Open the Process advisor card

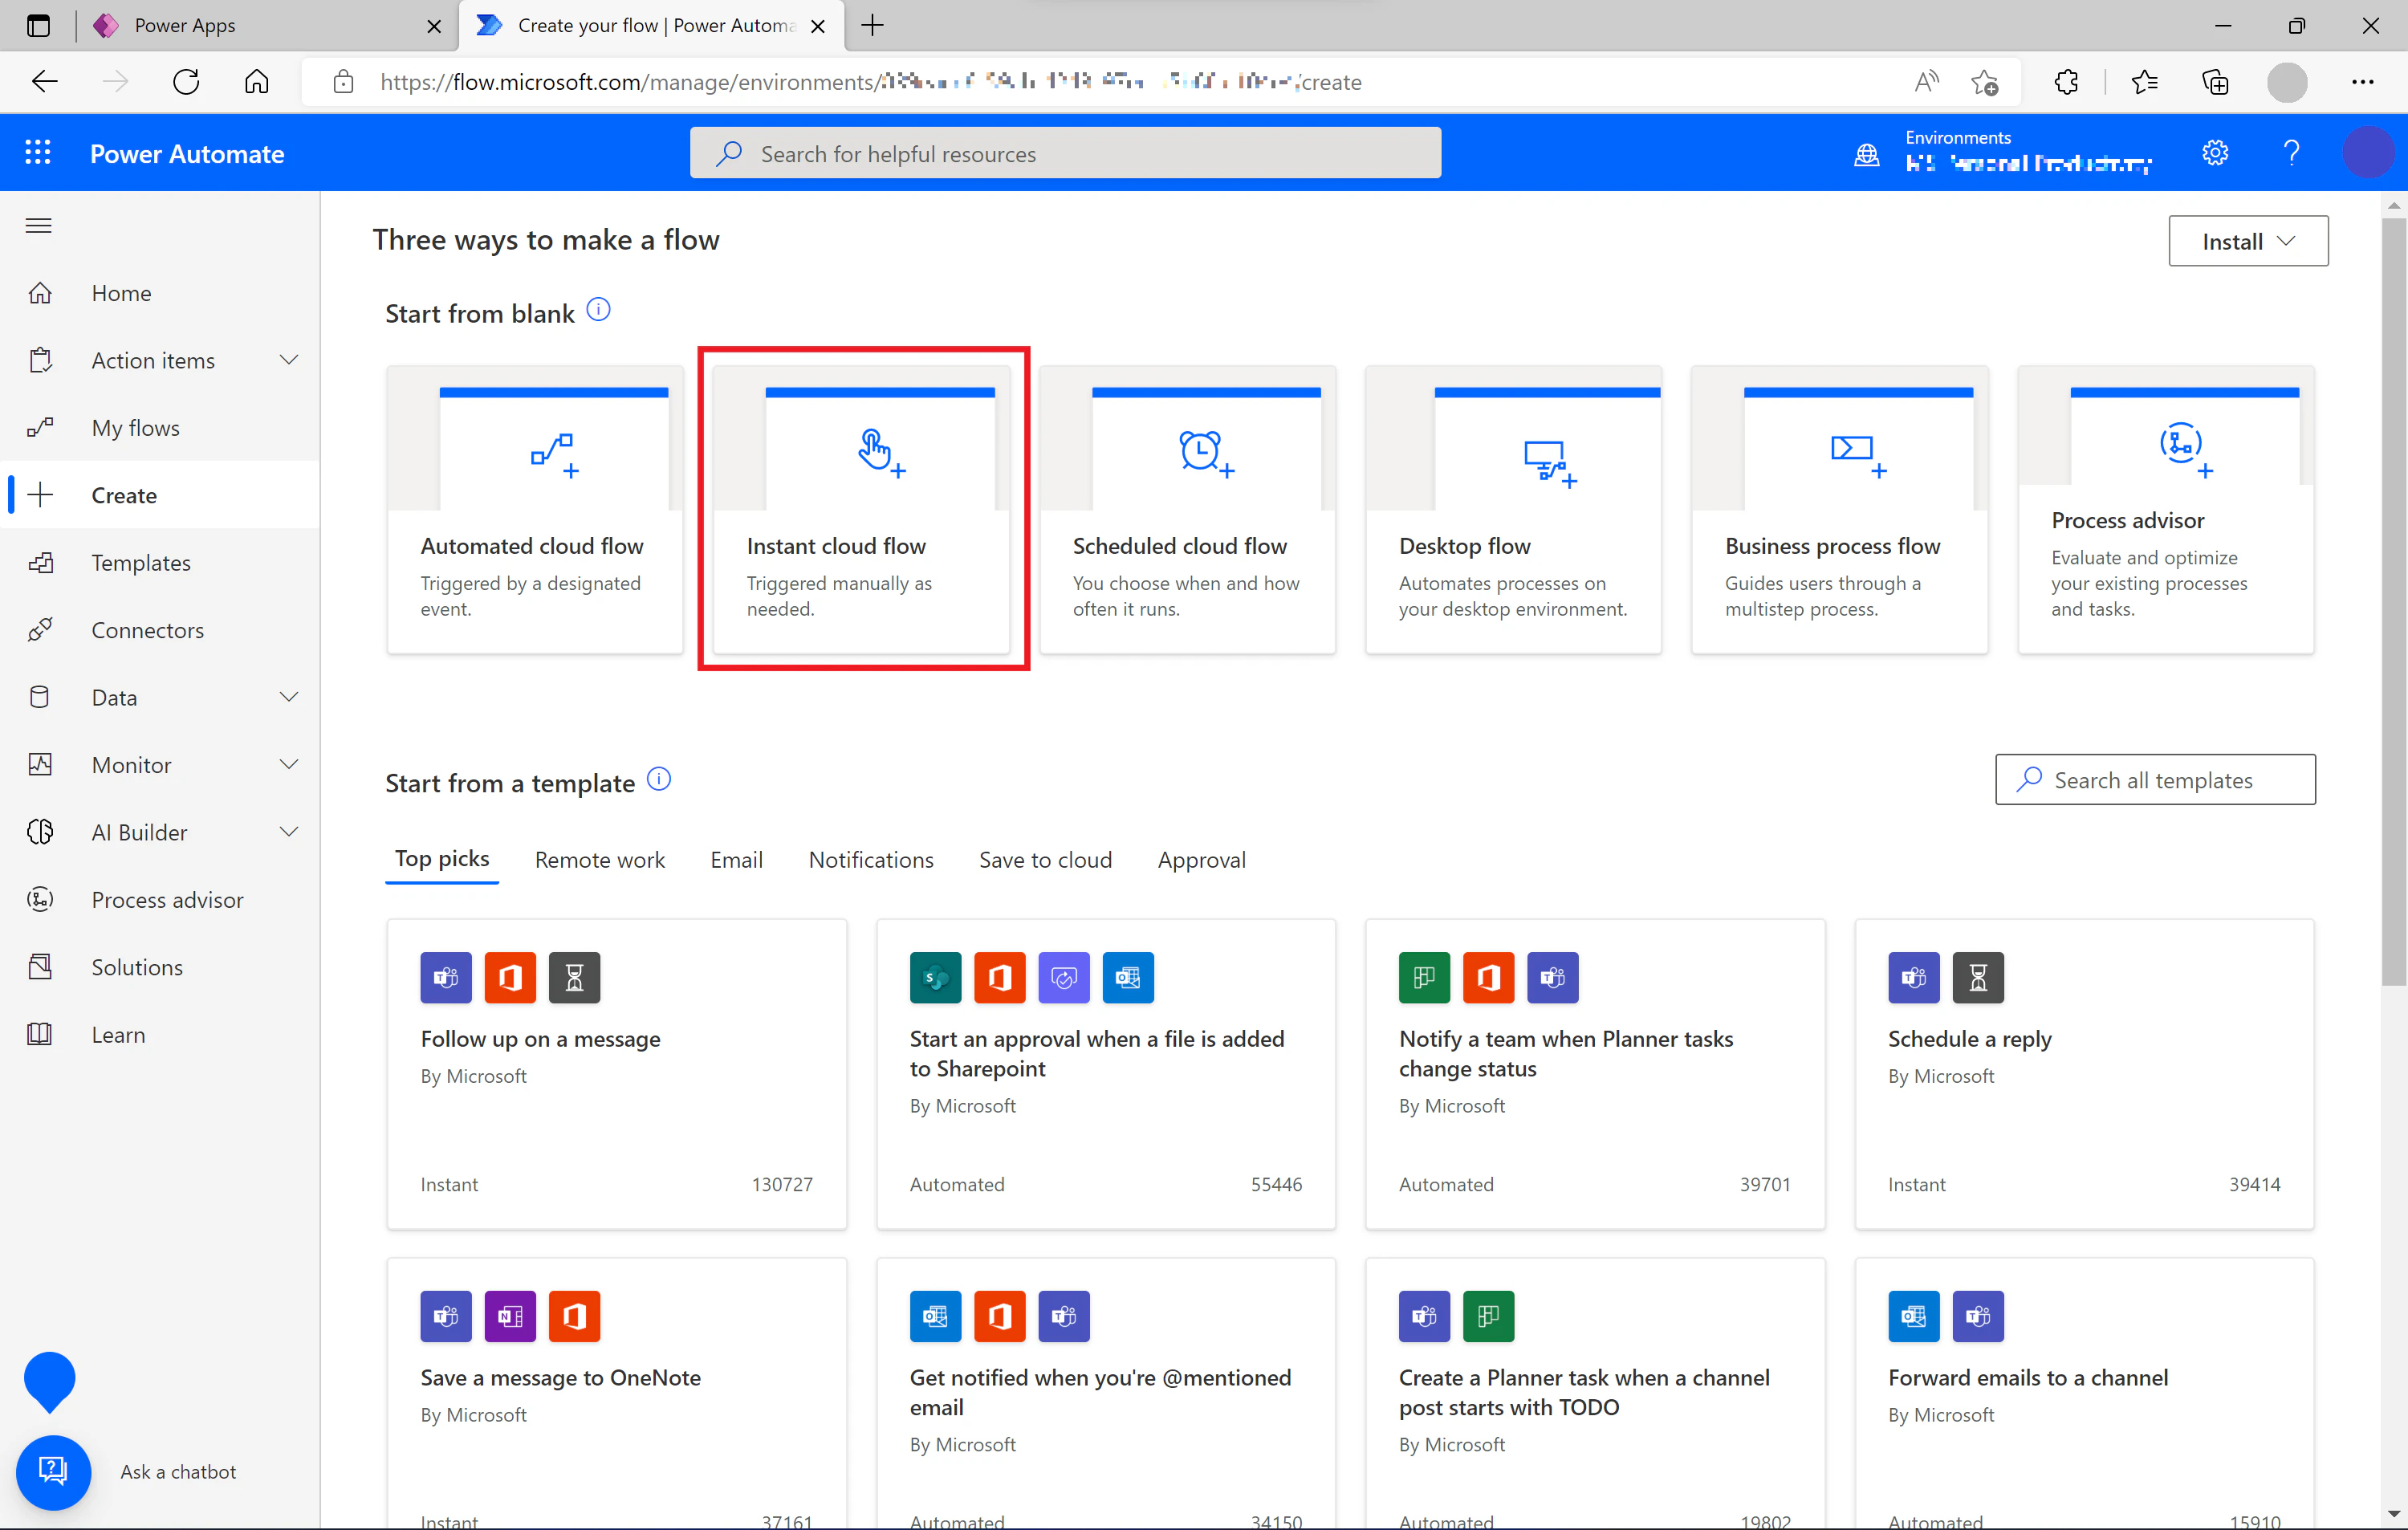2166,509
